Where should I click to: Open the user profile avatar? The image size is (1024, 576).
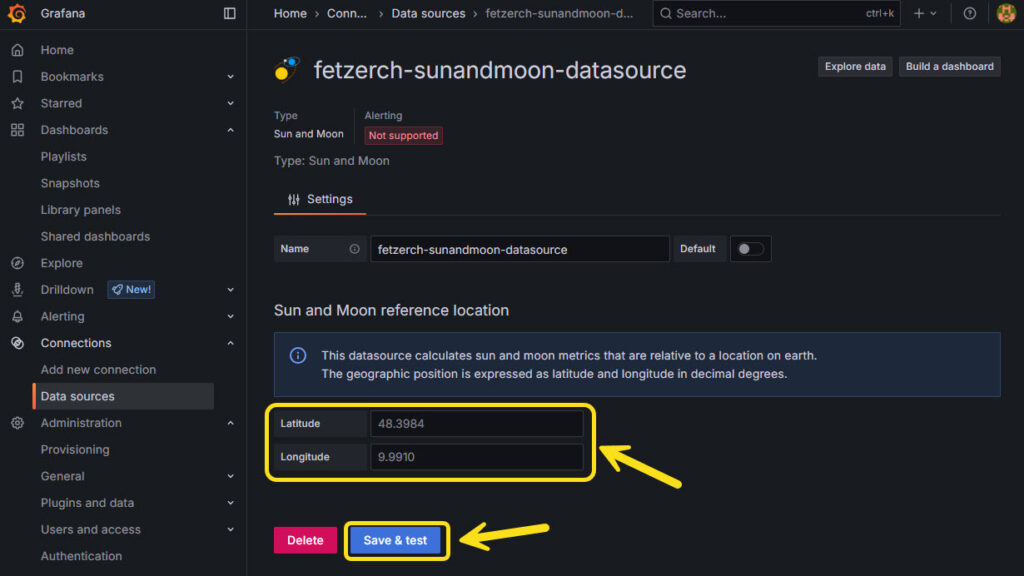pos(1006,13)
